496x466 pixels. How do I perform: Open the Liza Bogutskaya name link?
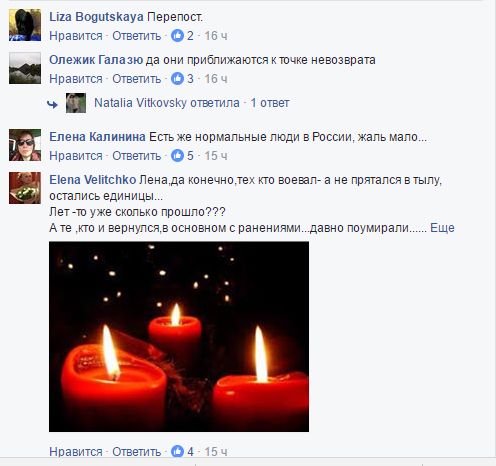(x=96, y=17)
